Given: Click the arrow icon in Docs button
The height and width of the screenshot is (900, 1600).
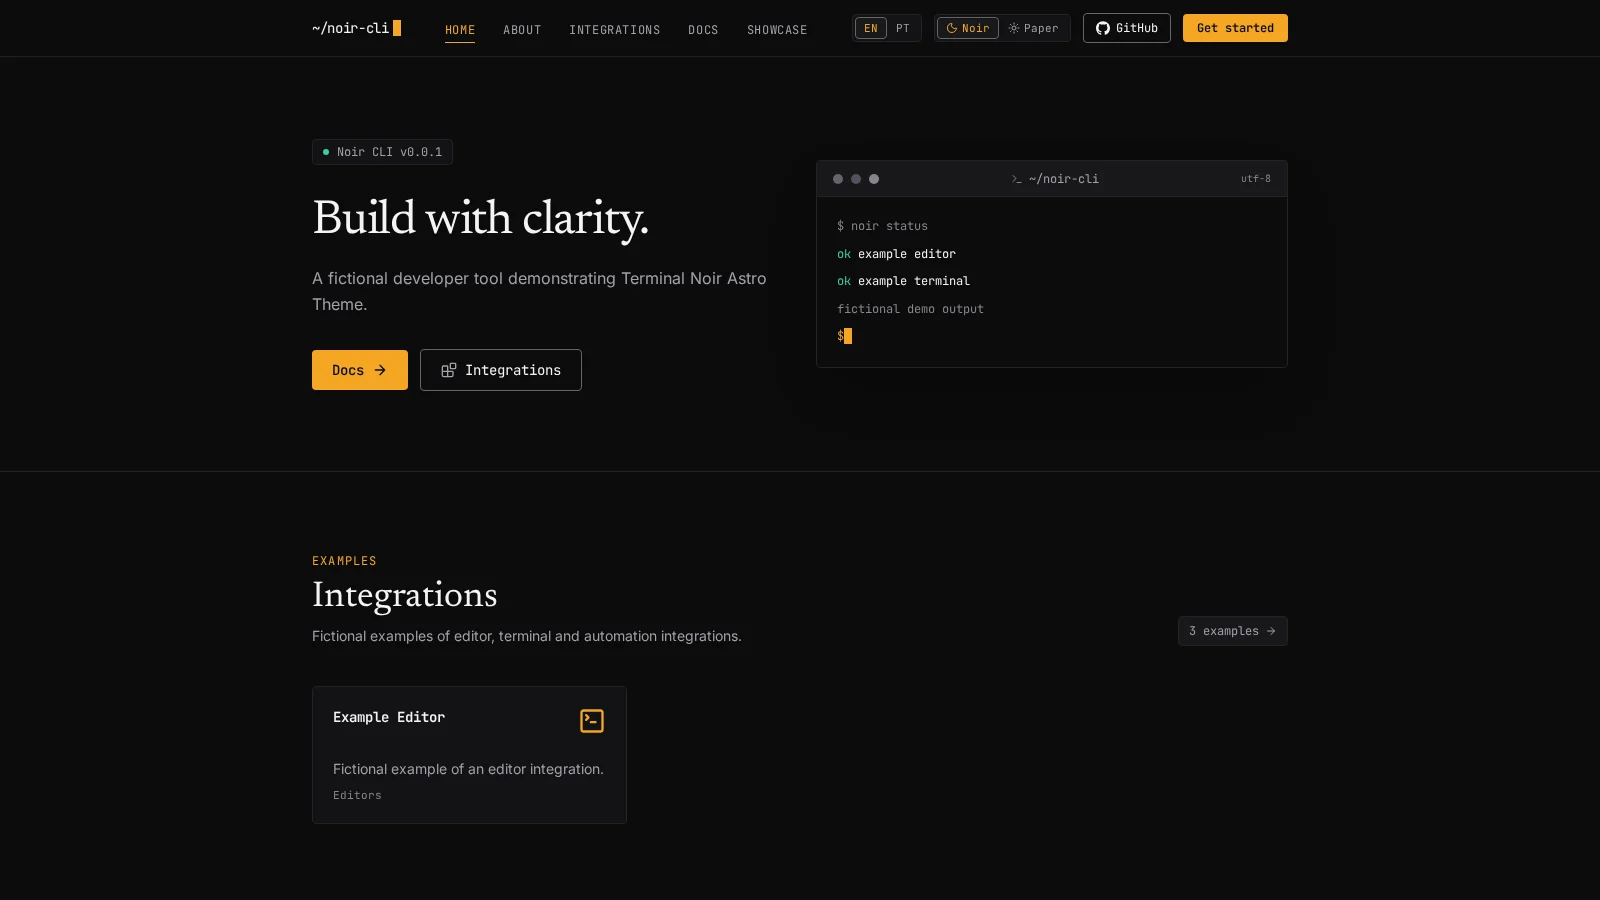Looking at the screenshot, I should point(380,370).
